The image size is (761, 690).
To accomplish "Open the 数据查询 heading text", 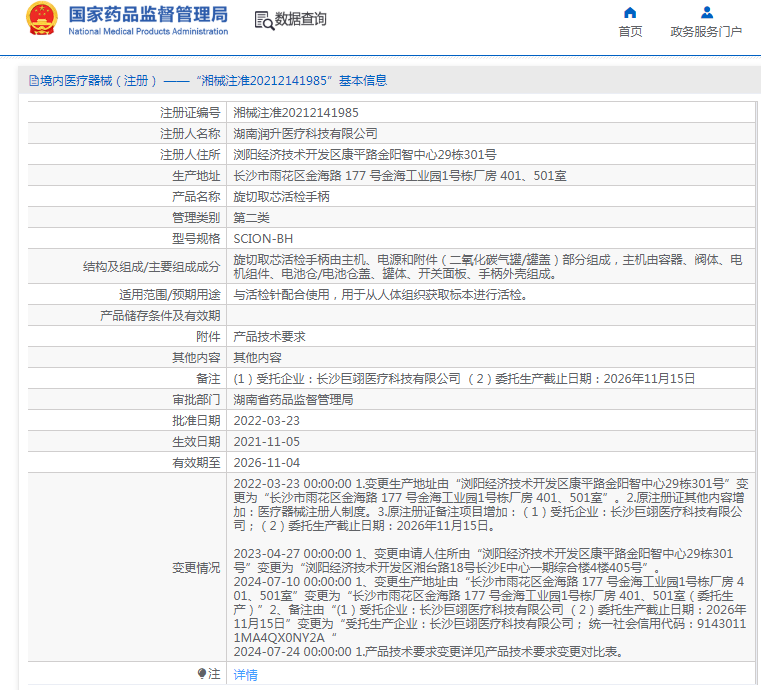I will [x=300, y=20].
